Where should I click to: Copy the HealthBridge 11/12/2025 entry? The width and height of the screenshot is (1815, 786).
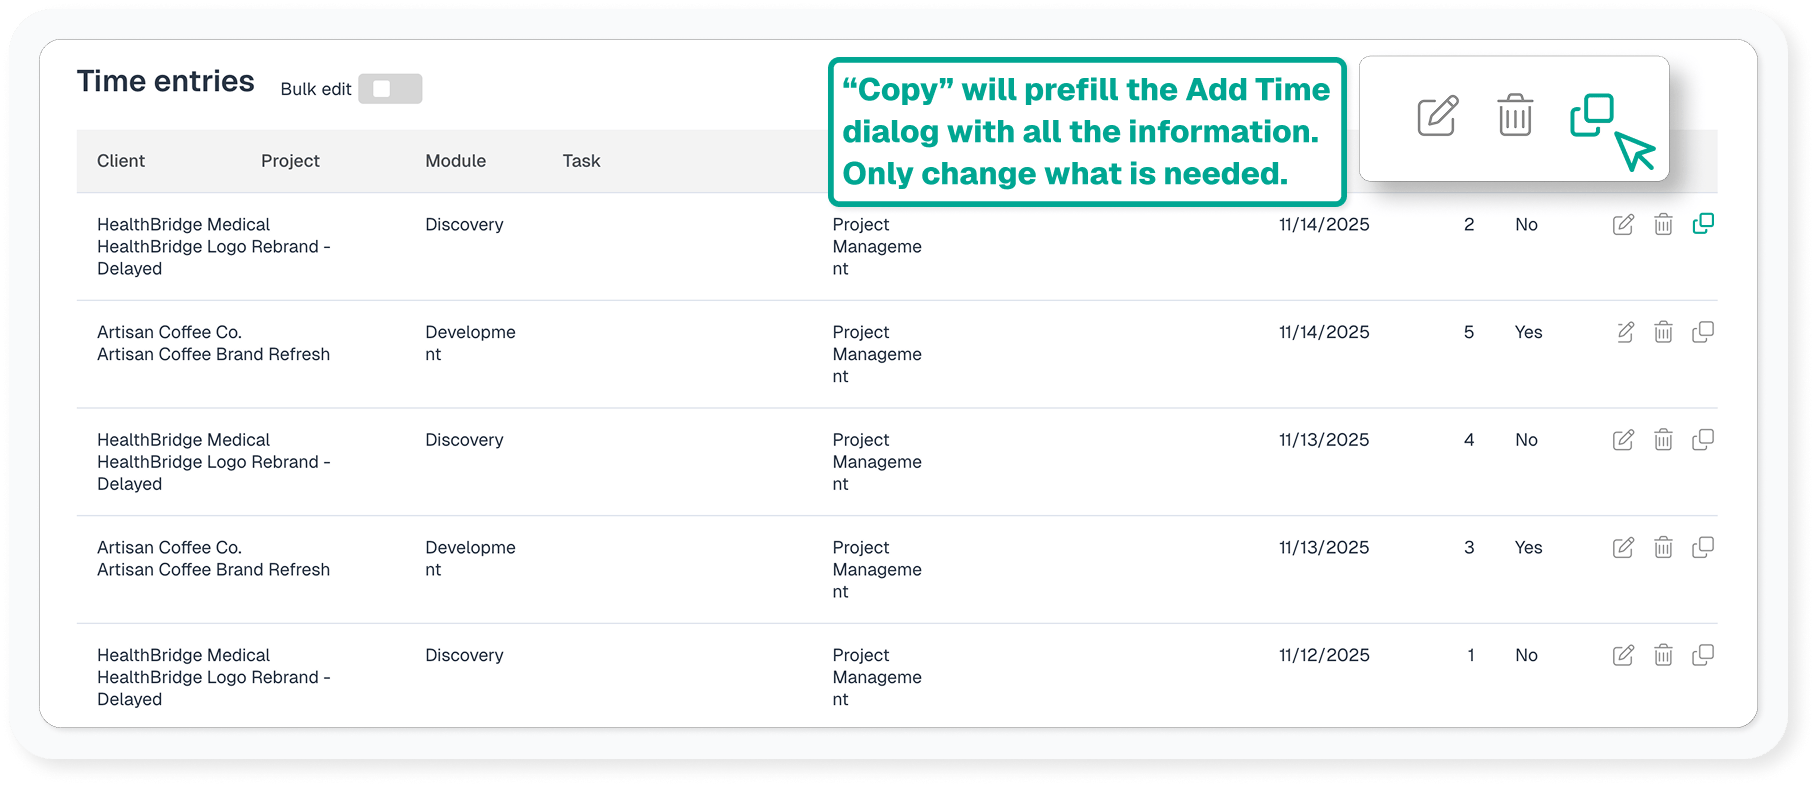(x=1703, y=656)
